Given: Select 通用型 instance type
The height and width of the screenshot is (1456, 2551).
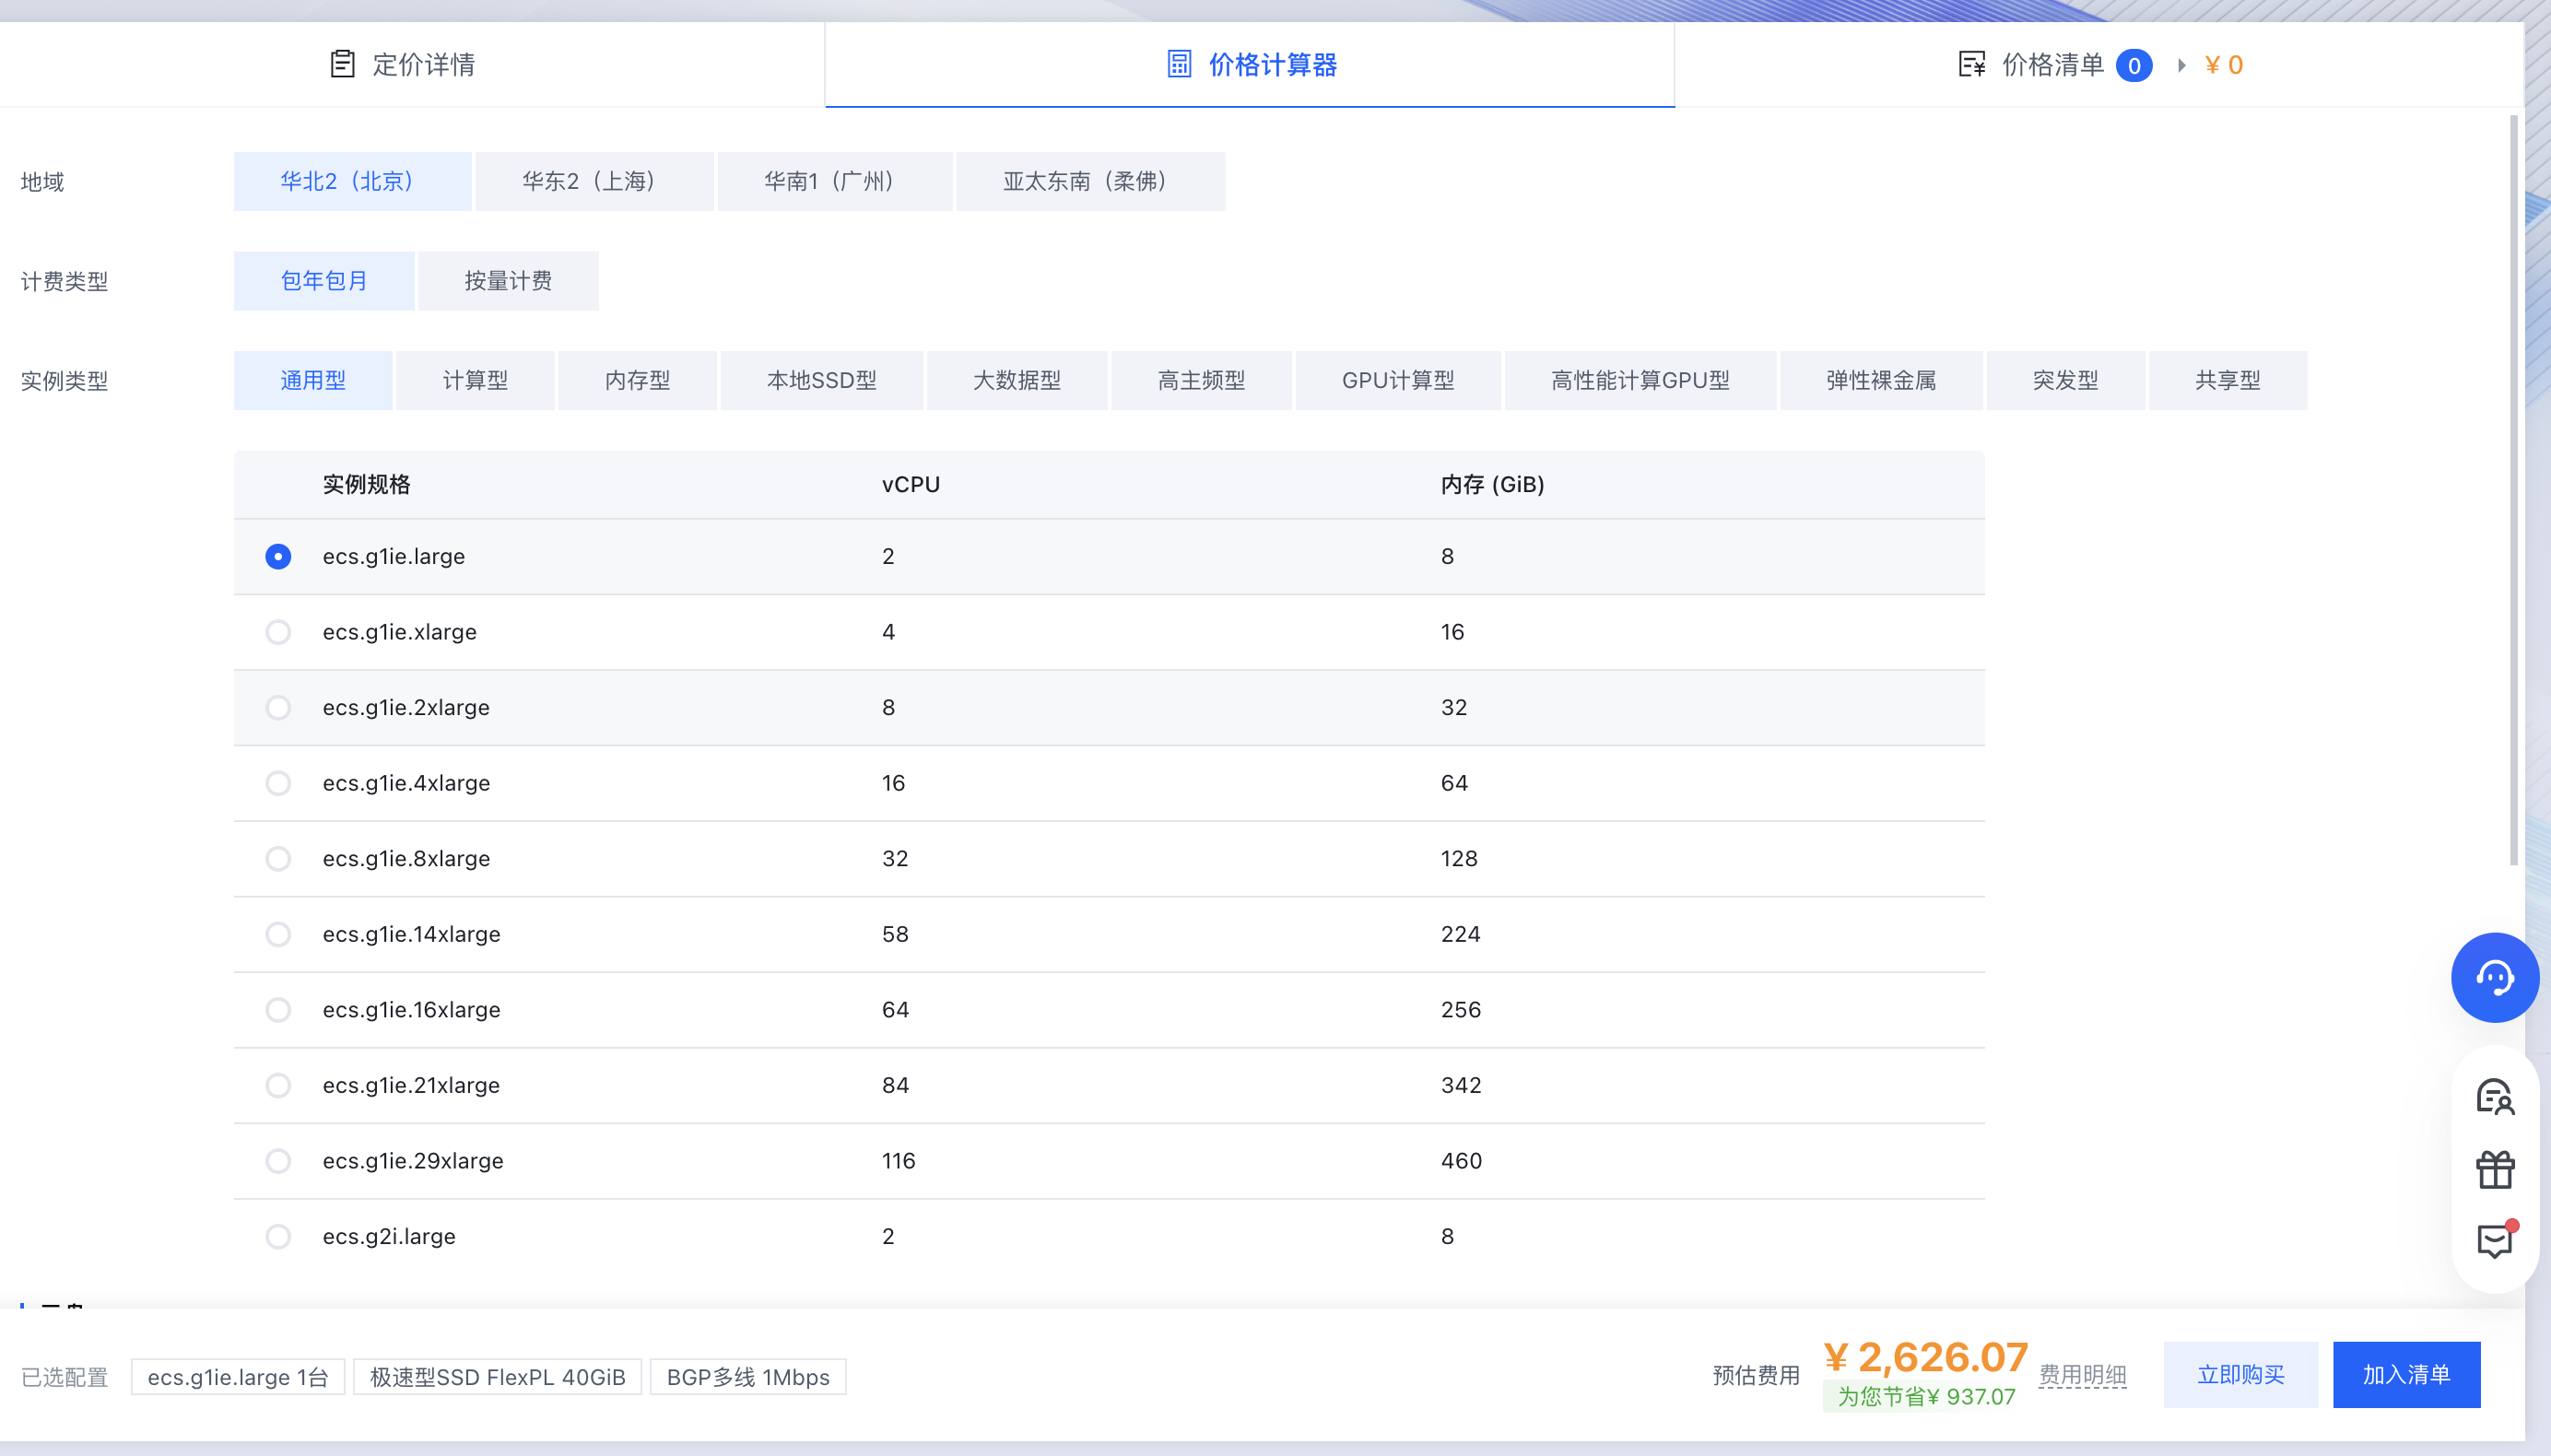Looking at the screenshot, I should [x=313, y=380].
